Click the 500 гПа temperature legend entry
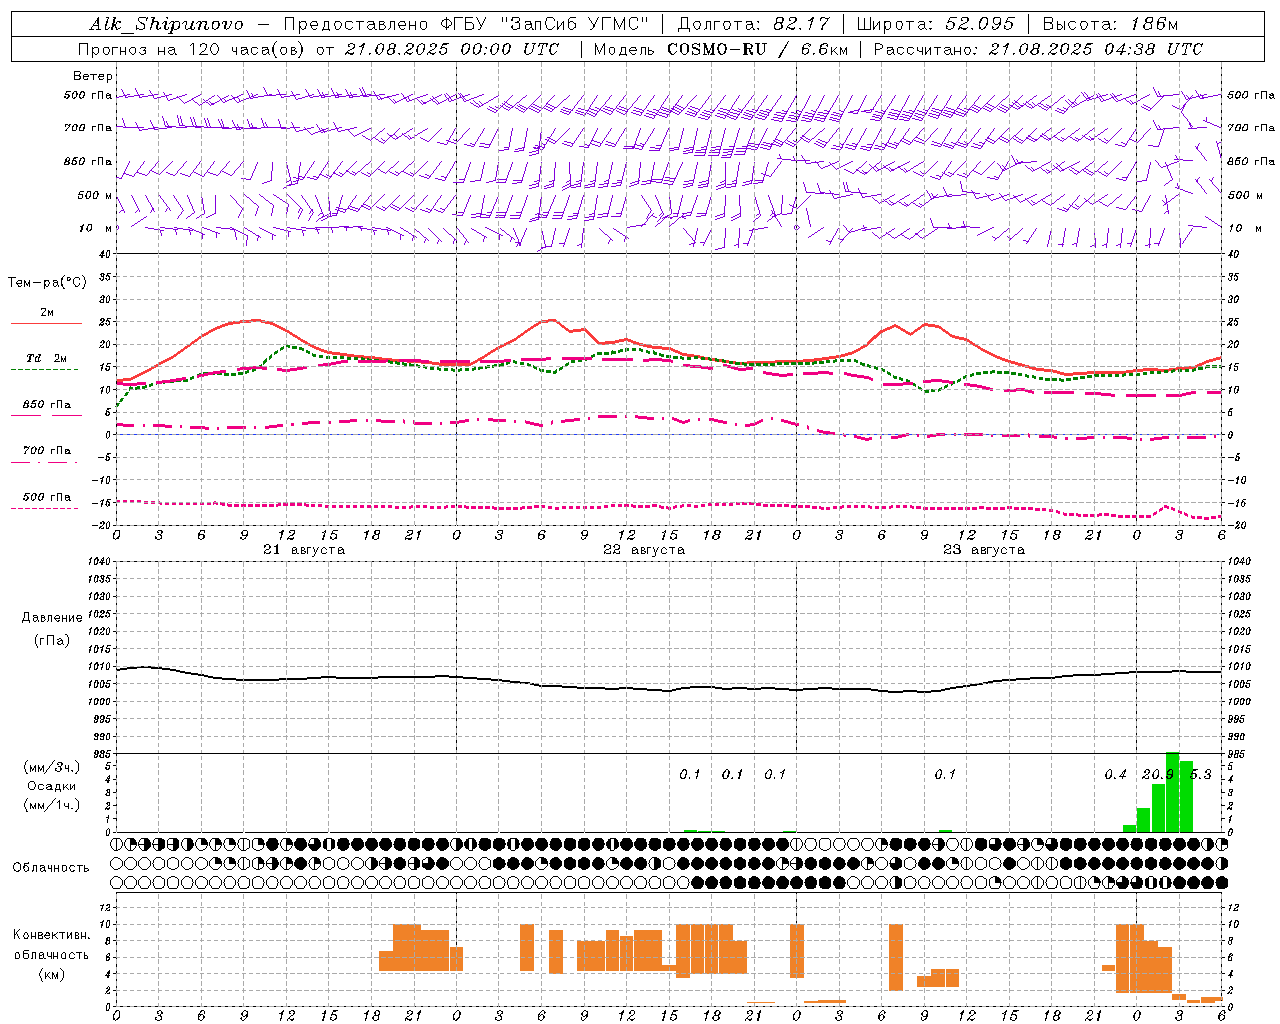 47,497
